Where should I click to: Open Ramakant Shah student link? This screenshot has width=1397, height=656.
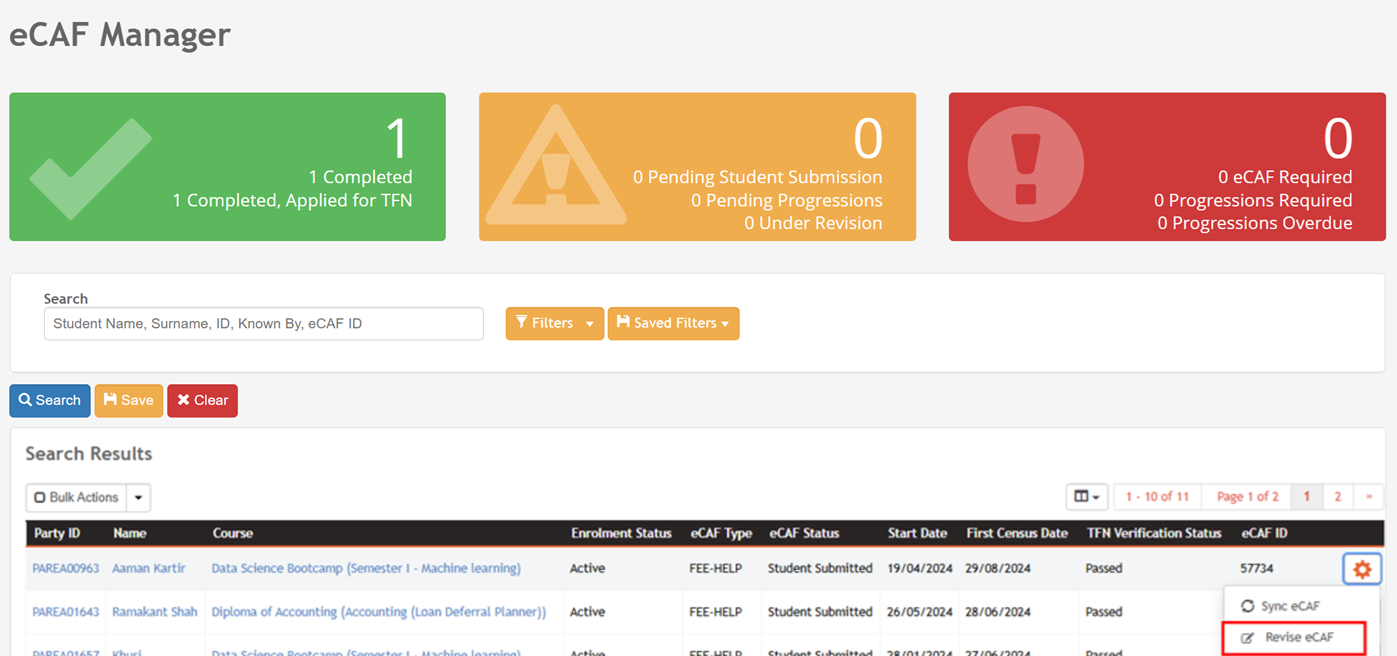coord(154,612)
